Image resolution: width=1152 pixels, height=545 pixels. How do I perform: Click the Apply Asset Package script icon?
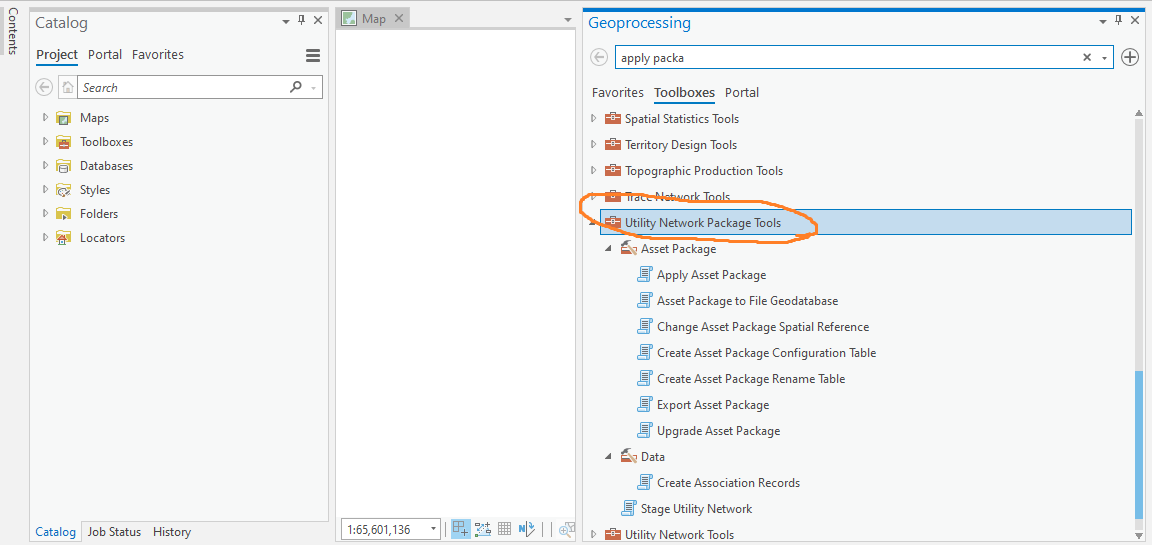tap(645, 275)
